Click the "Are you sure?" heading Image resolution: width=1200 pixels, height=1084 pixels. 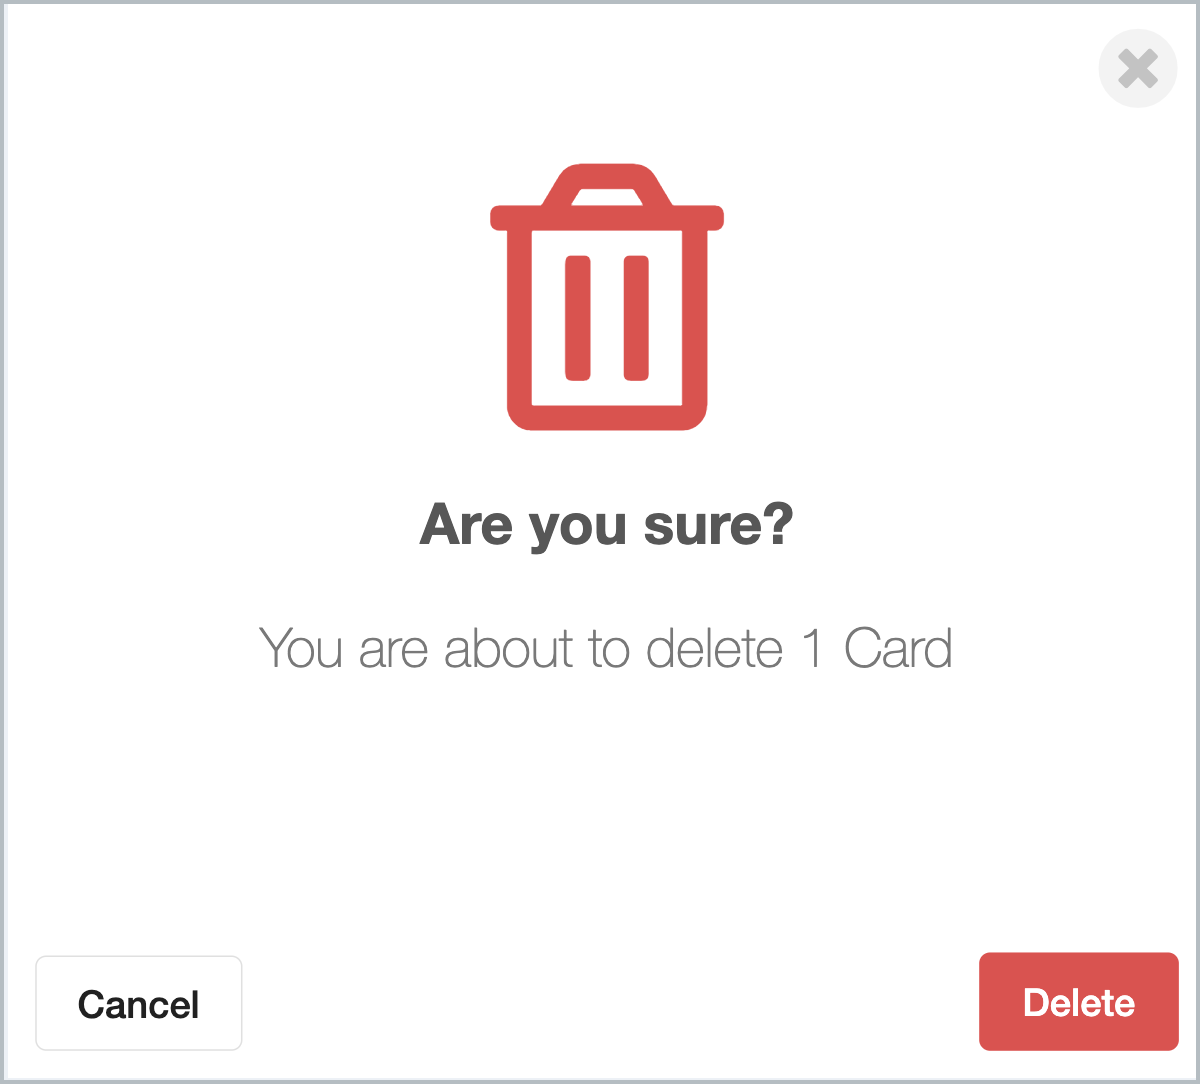[606, 525]
